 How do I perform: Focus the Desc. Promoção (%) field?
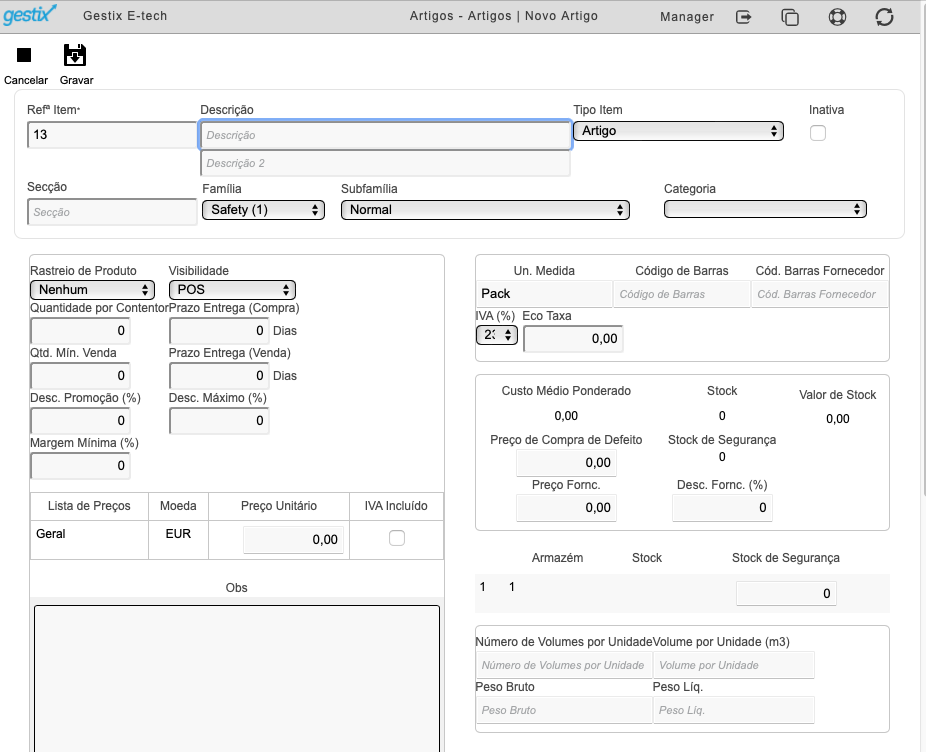(x=80, y=421)
